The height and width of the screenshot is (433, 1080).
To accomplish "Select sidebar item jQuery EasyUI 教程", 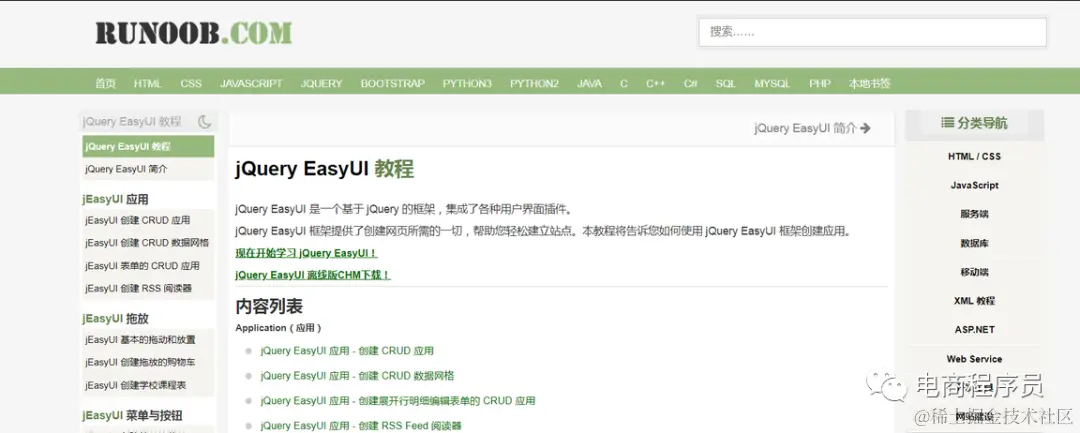I will 148,147.
